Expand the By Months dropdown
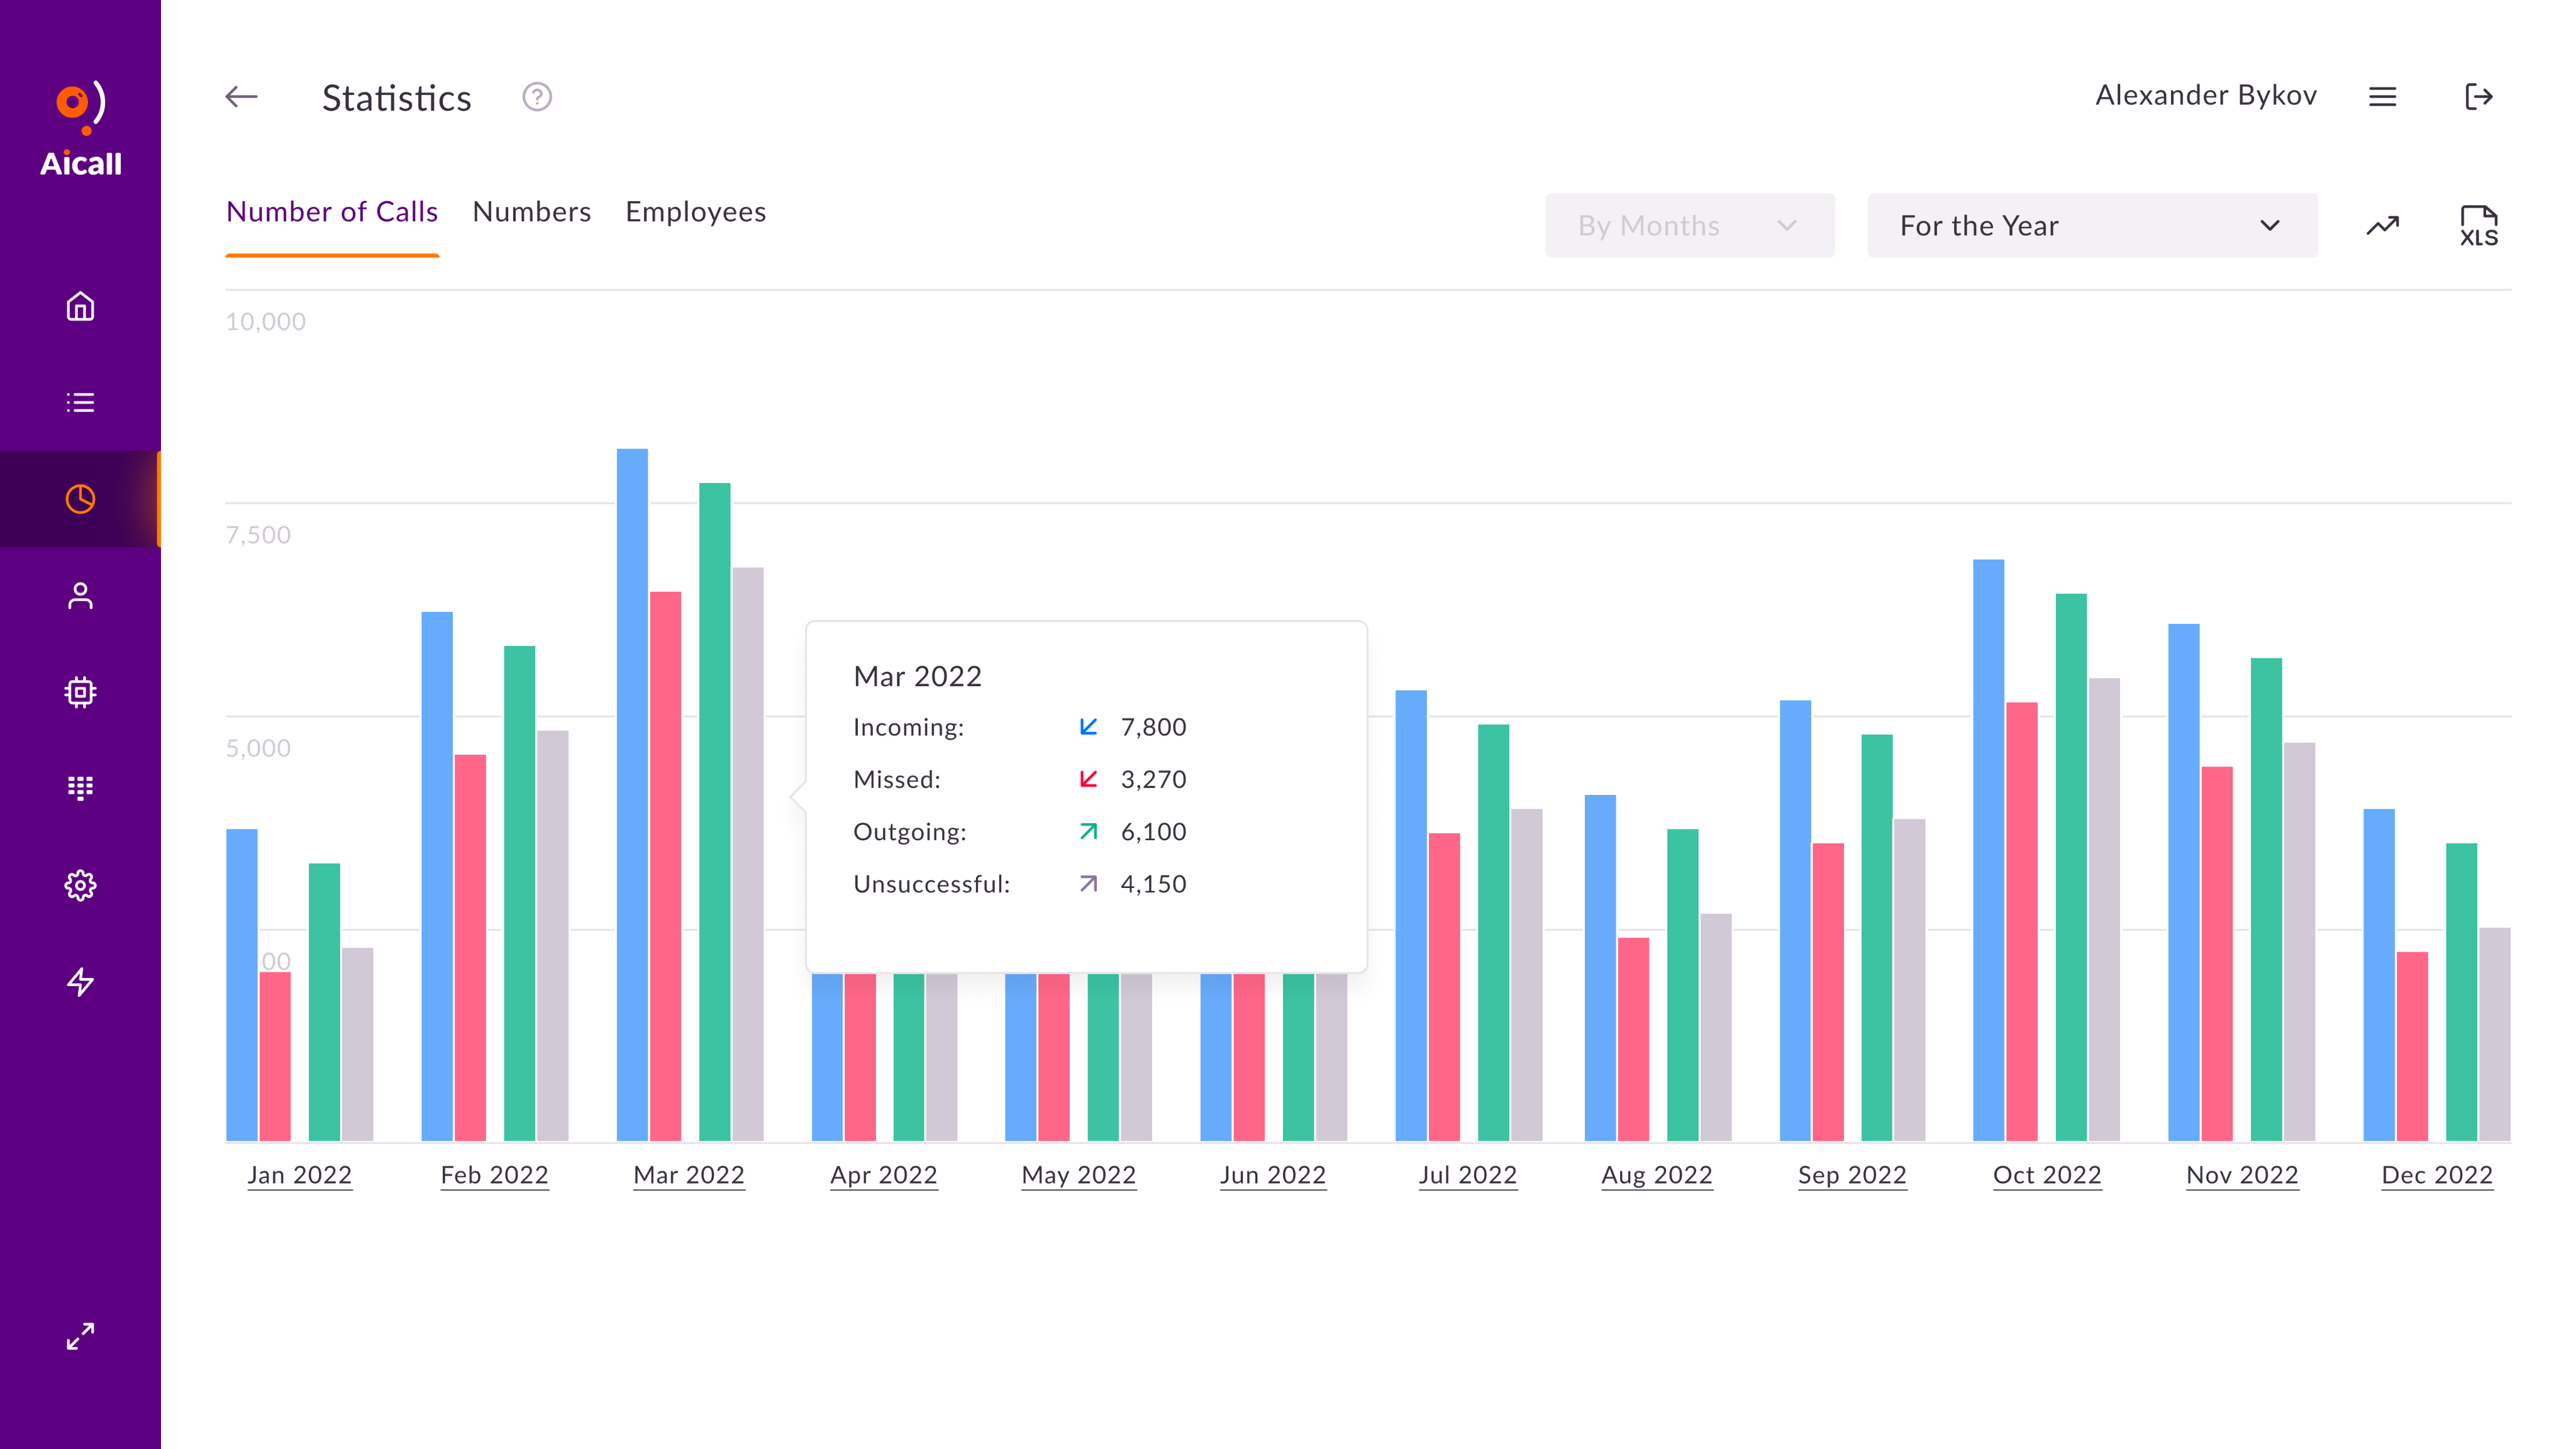This screenshot has width=2576, height=1449. (1689, 225)
